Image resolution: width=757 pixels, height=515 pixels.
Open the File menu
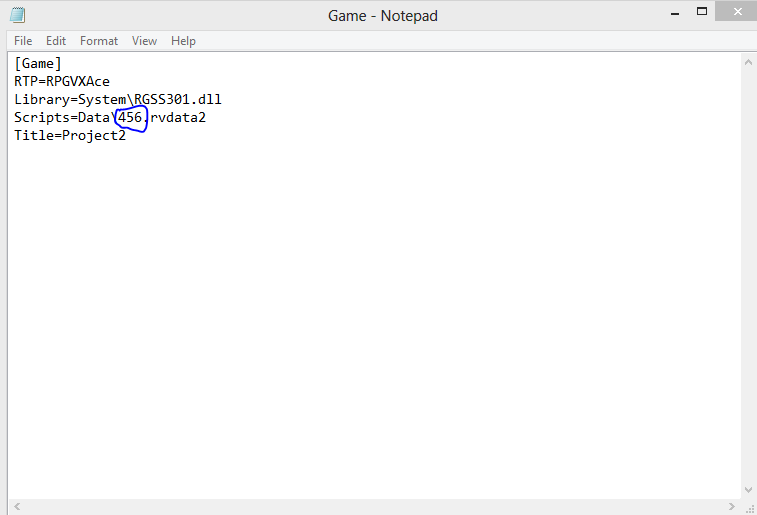click(23, 41)
